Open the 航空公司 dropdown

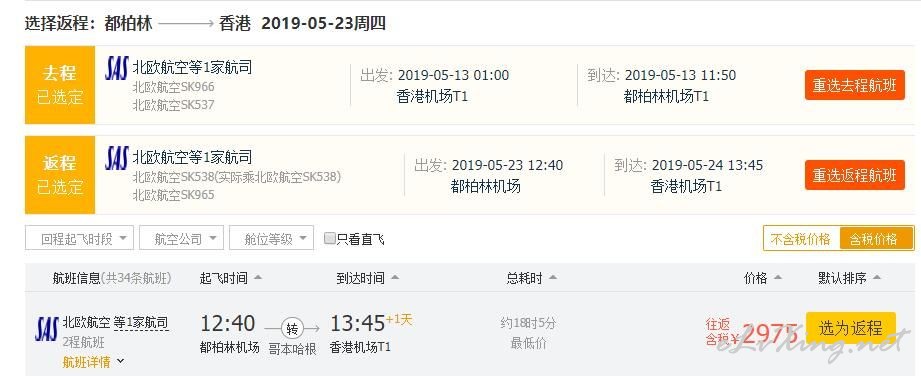tap(181, 239)
